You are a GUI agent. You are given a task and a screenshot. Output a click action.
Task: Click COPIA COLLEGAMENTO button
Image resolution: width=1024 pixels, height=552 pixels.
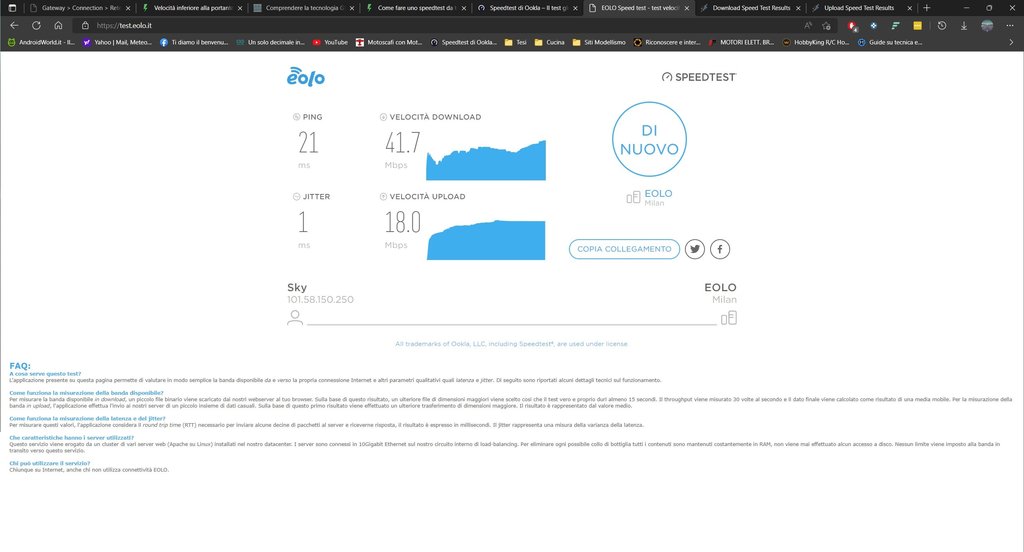624,249
